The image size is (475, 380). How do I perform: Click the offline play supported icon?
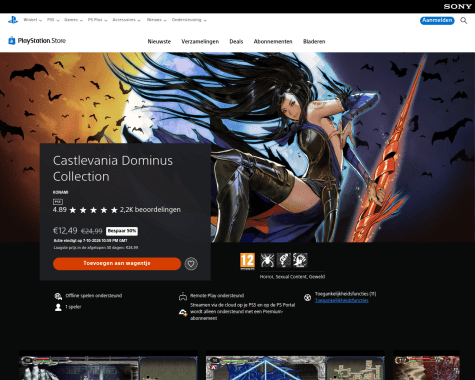[58, 296]
